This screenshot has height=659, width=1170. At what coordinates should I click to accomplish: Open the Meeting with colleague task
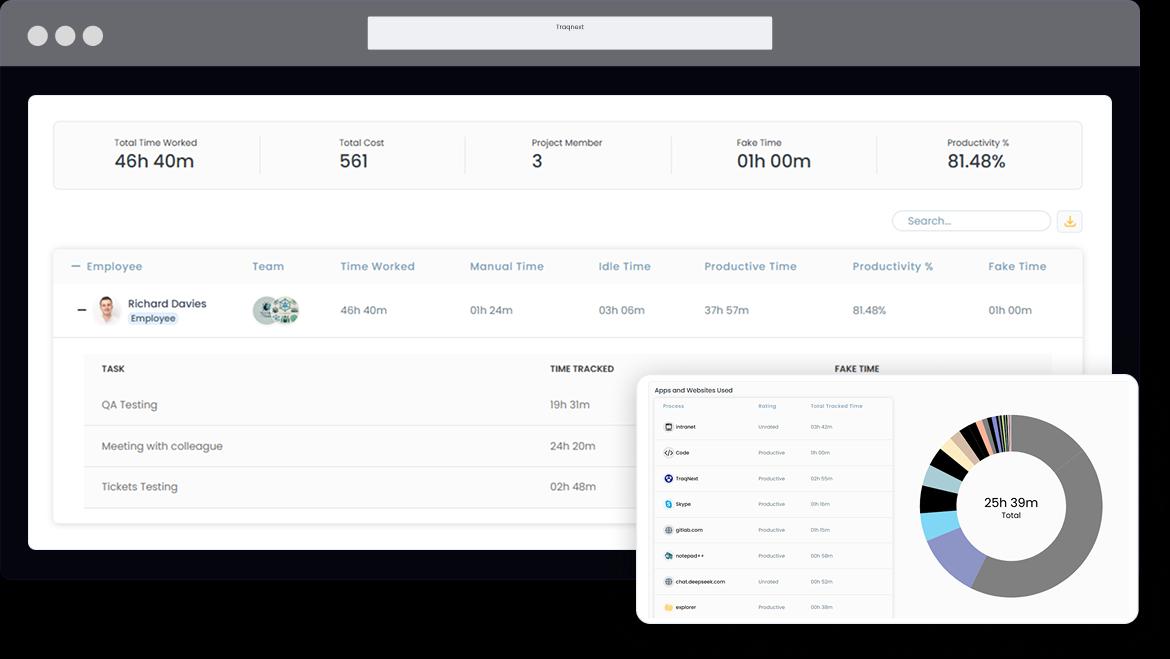click(x=162, y=446)
